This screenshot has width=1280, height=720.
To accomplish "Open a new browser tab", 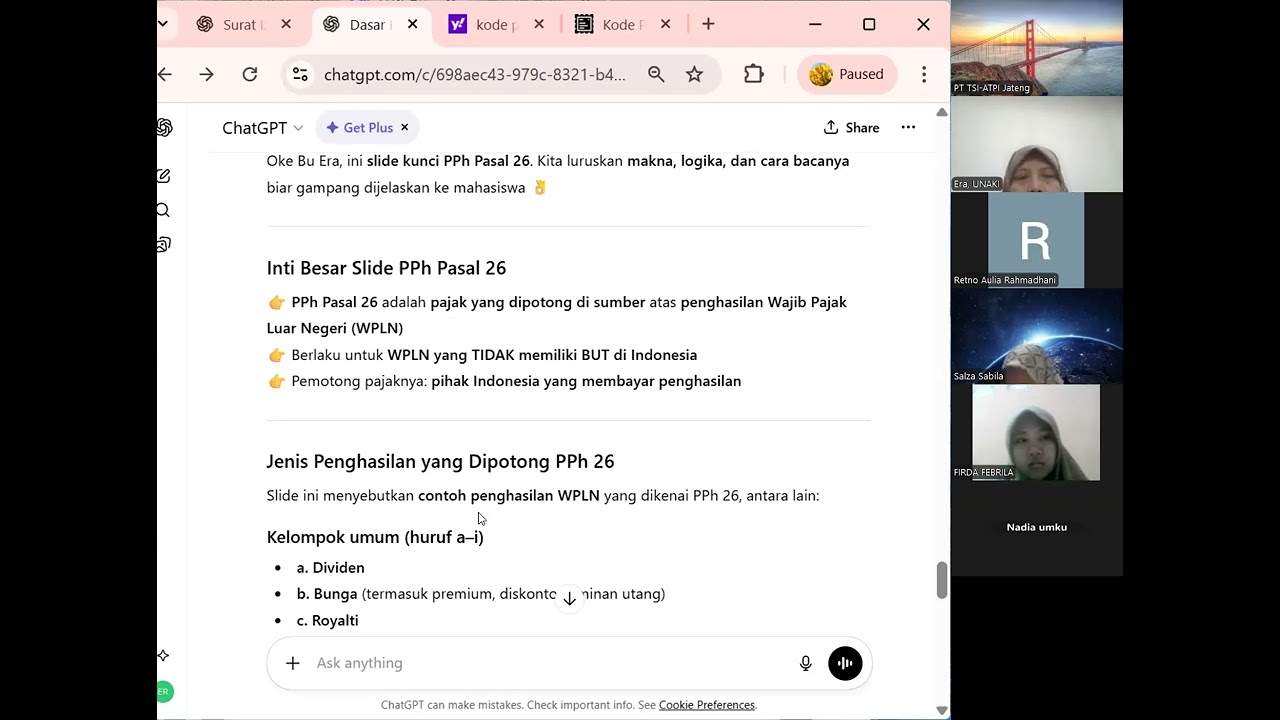I will [708, 24].
